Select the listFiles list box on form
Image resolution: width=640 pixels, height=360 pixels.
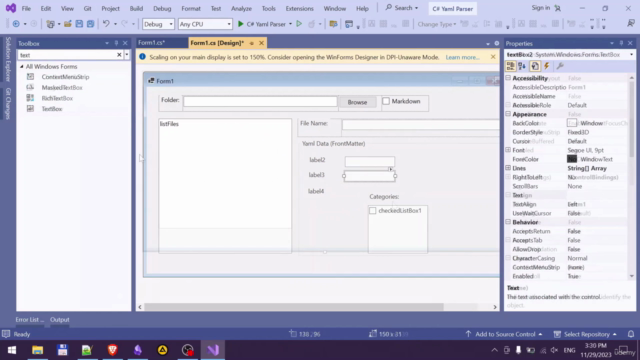point(225,186)
